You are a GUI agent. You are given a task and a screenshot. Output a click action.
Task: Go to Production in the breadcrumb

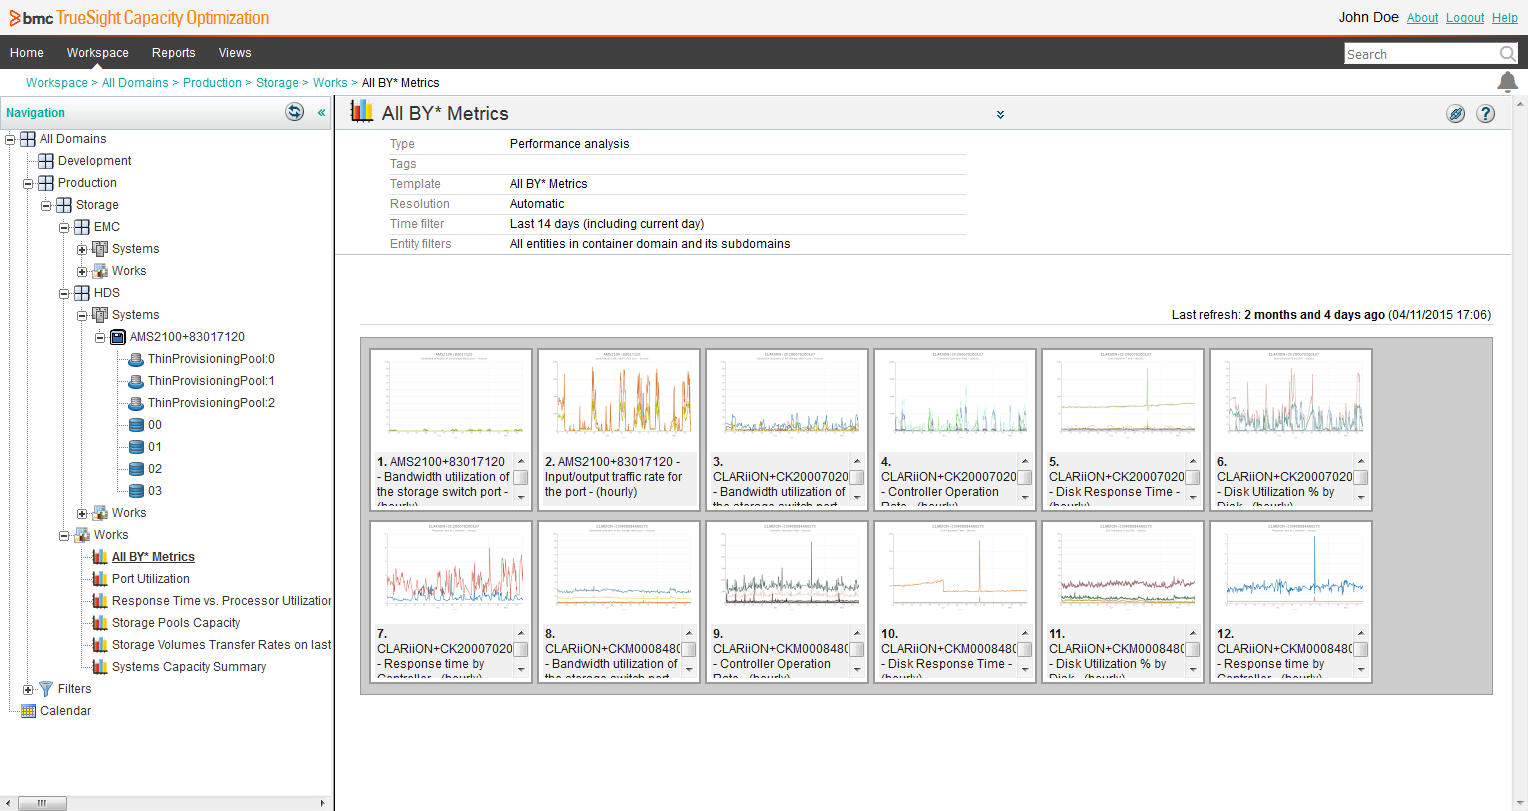(212, 83)
